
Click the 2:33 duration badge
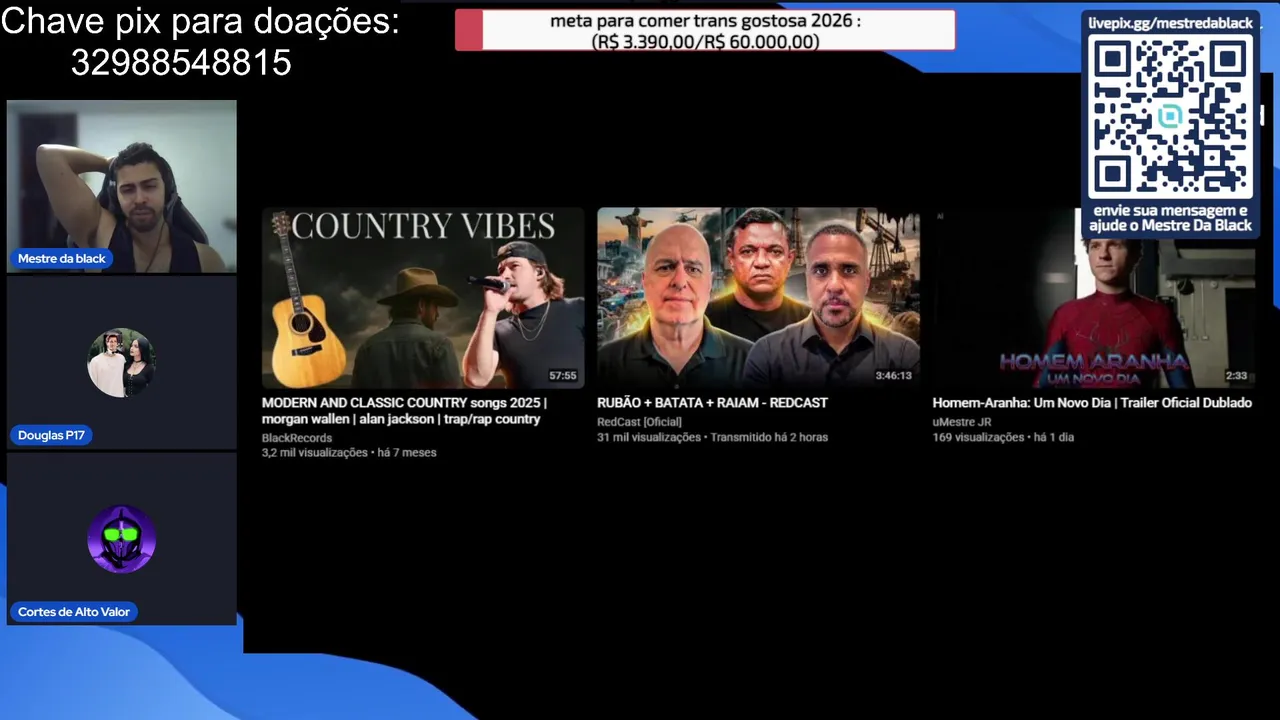(x=1236, y=376)
